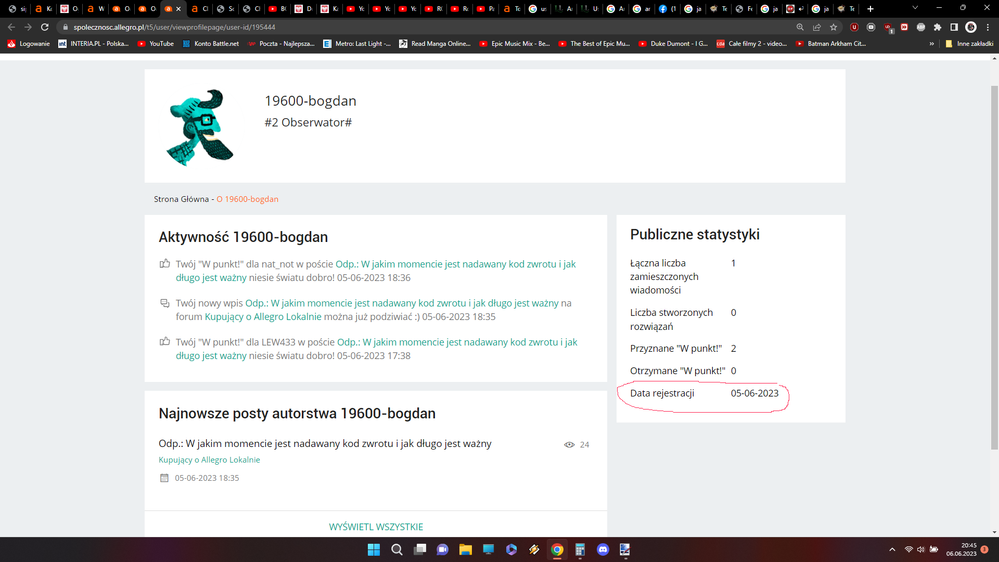
Task: Switch to the Facebook tab
Action: (x=667, y=9)
